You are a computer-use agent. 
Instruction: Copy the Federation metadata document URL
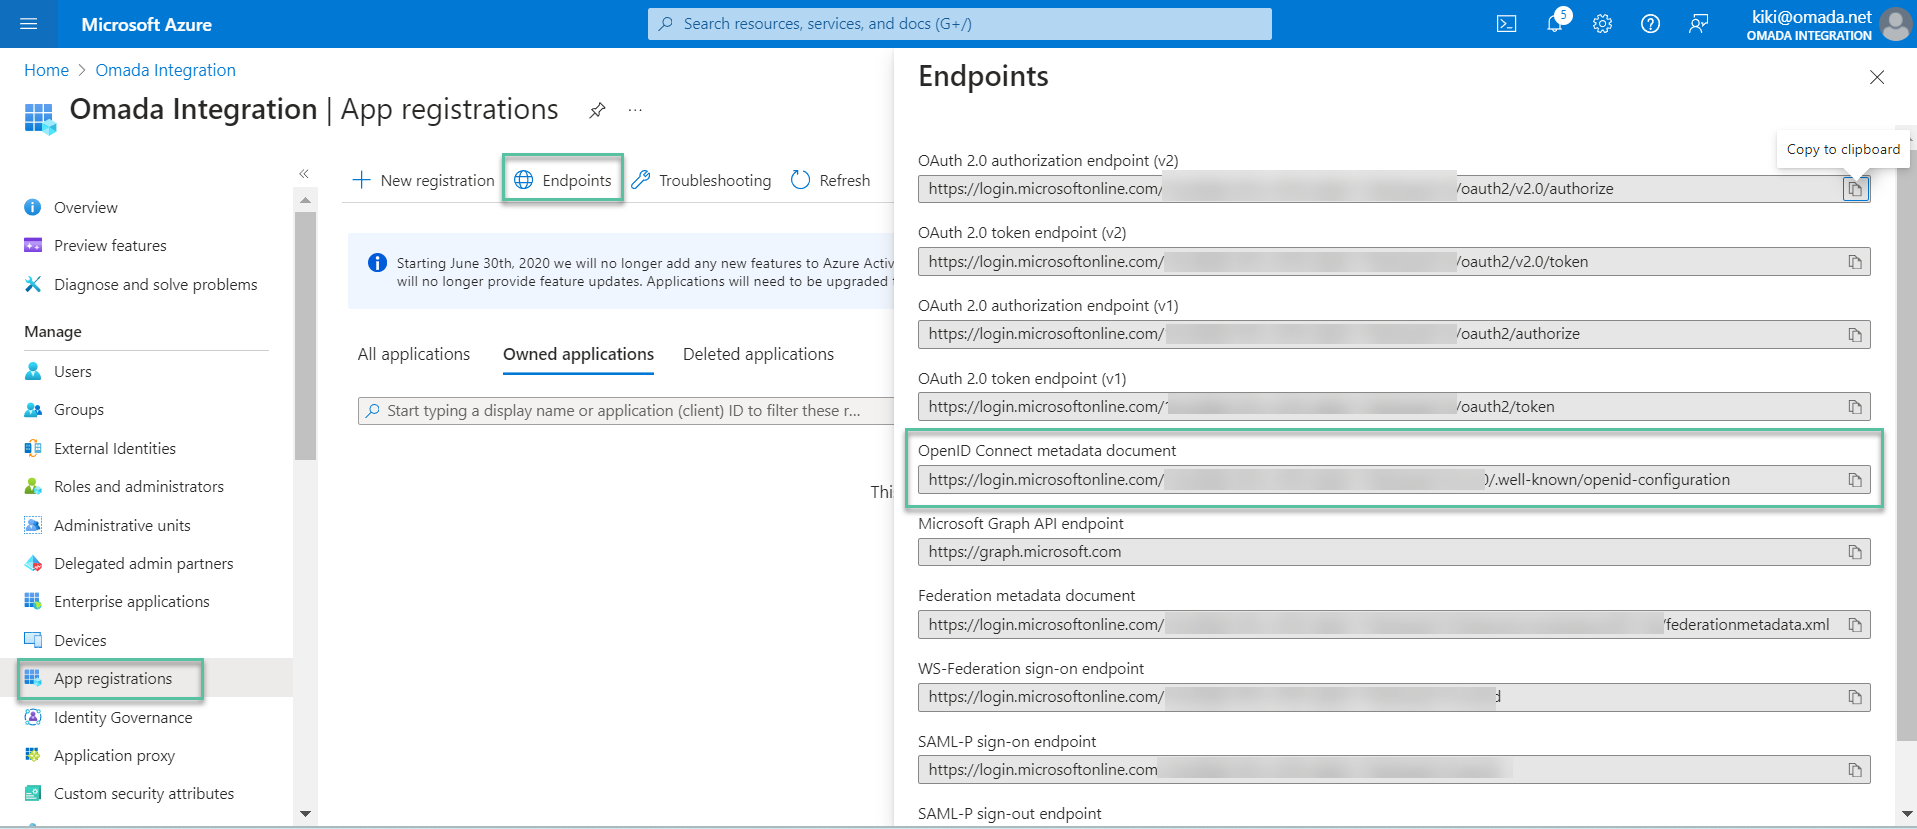(1855, 625)
